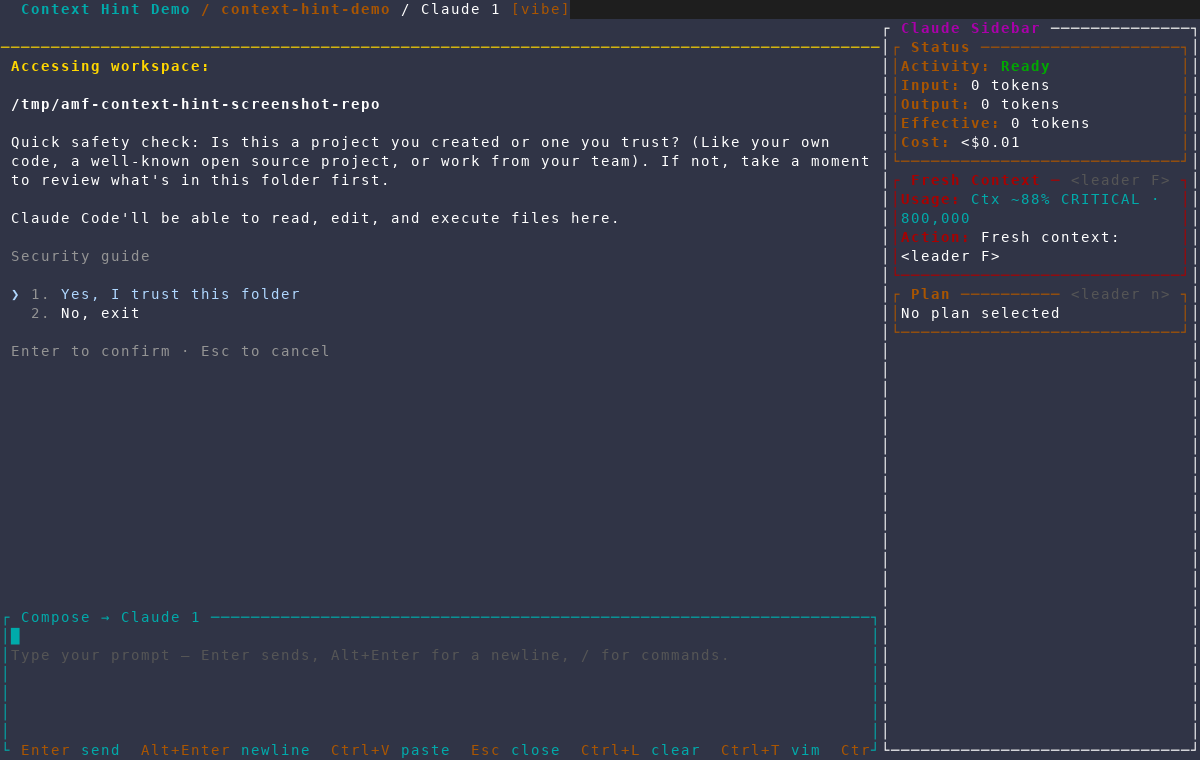The image size is (1200, 760).
Task: Click the 'No plan selected' text
Action: [x=981, y=313]
